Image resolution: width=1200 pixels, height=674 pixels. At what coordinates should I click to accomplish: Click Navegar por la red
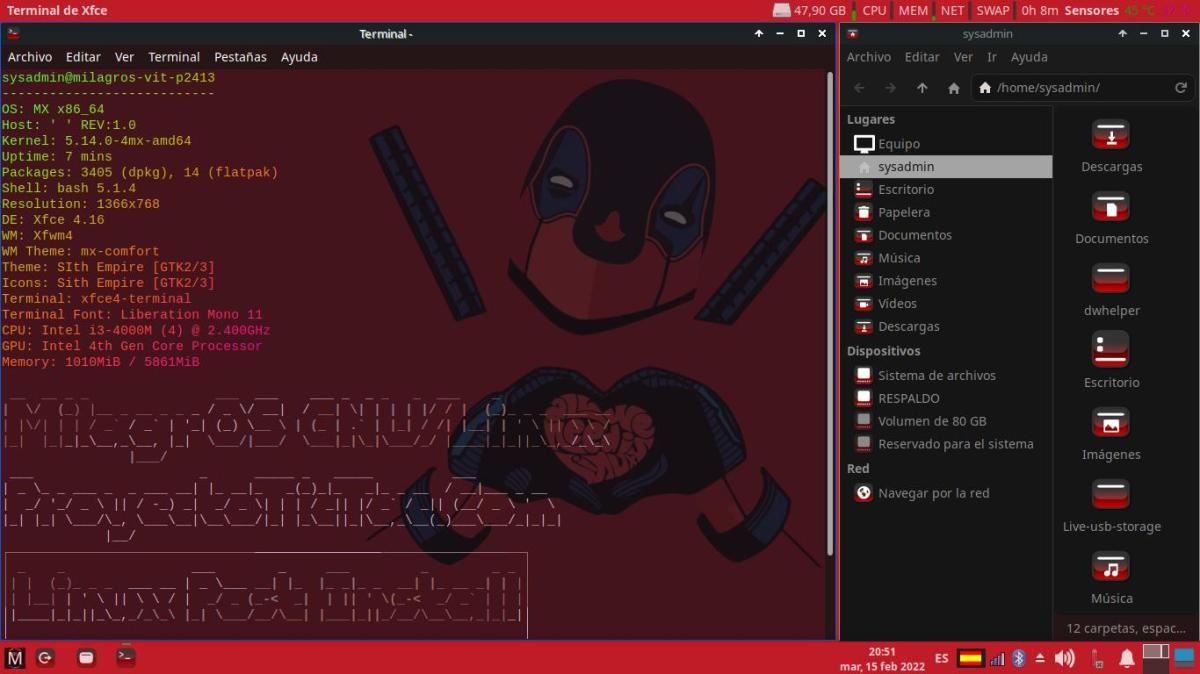(933, 493)
